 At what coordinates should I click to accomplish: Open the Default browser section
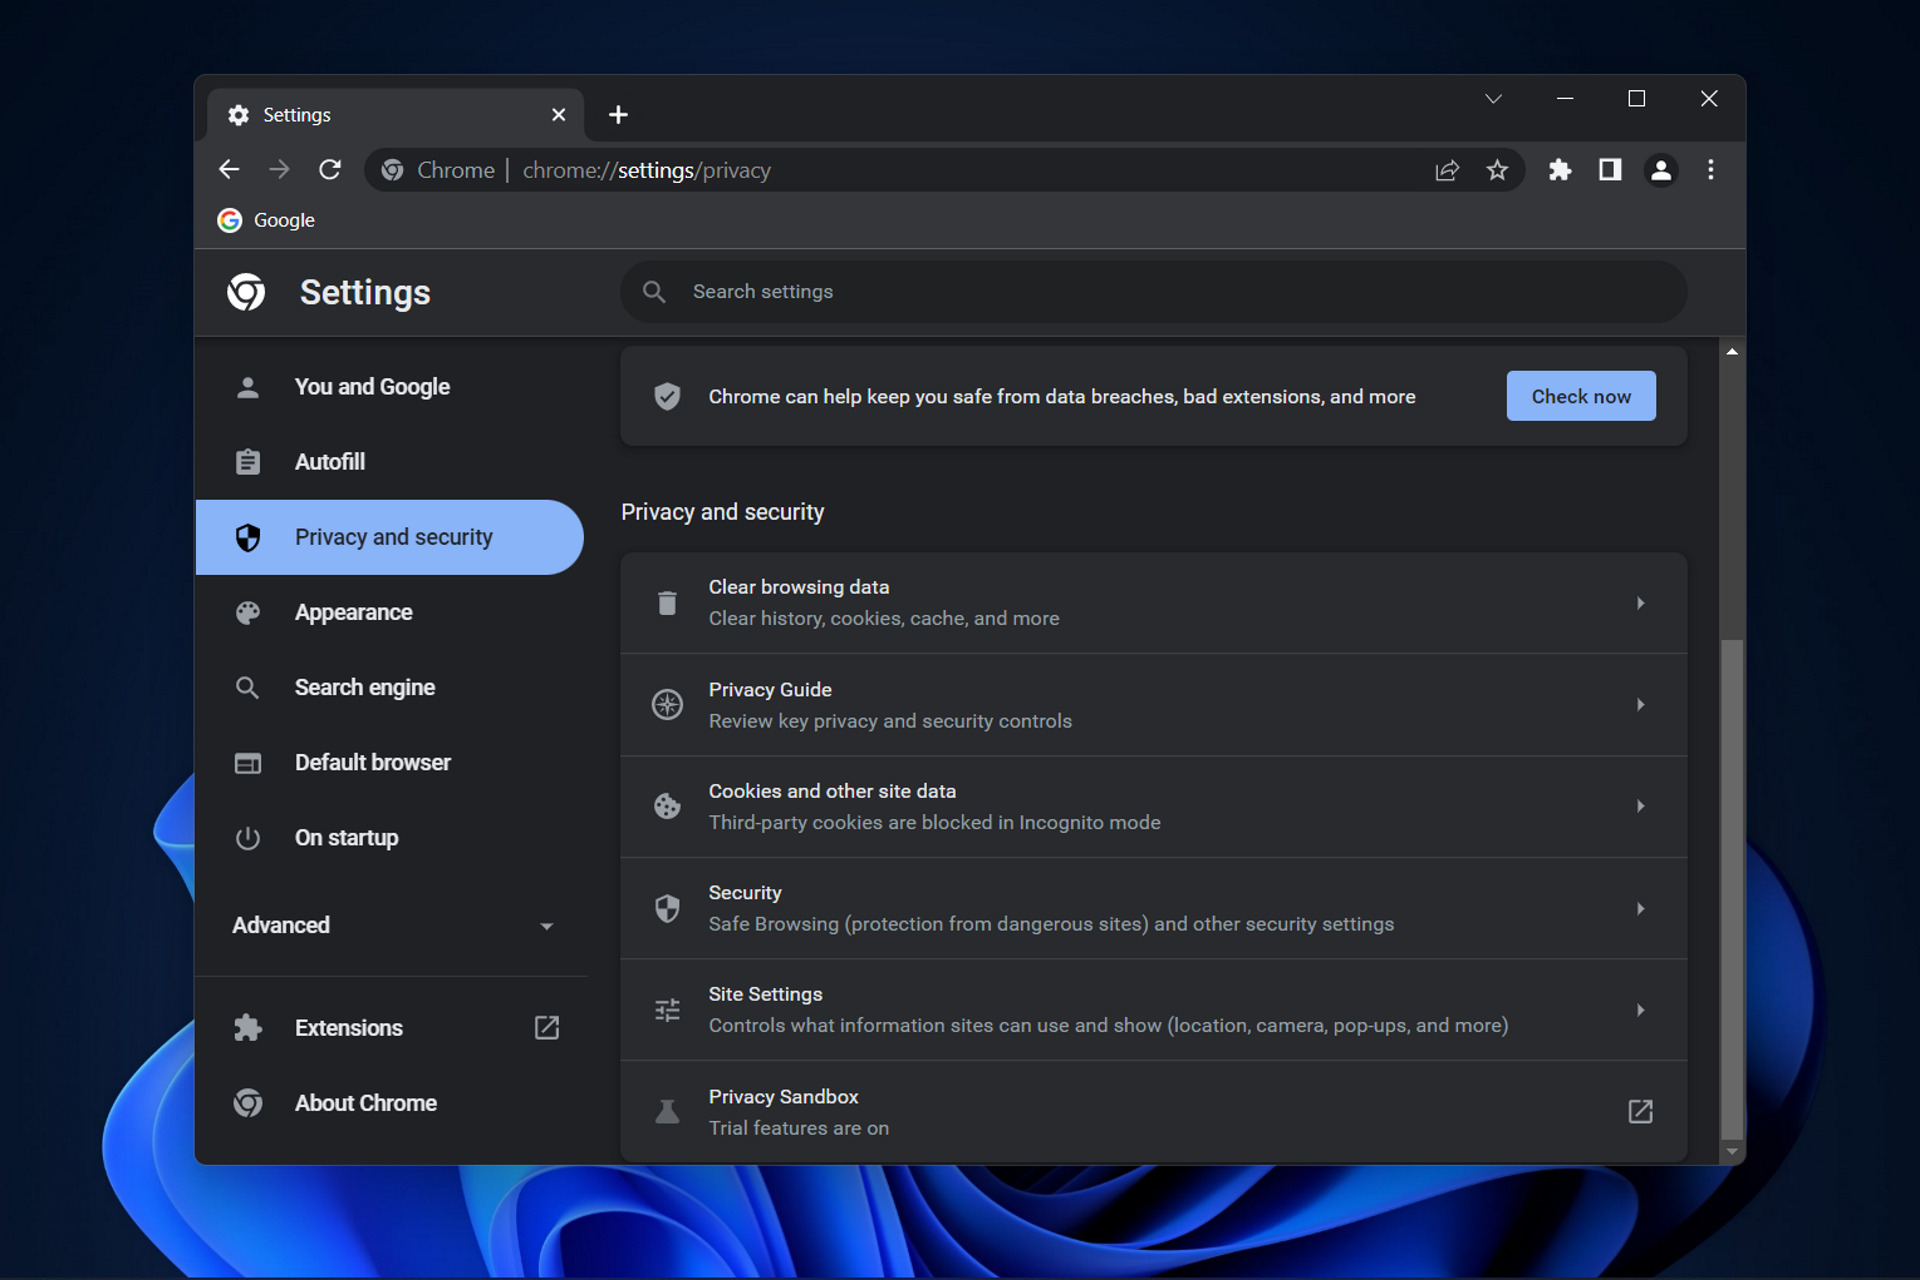[x=390, y=762]
